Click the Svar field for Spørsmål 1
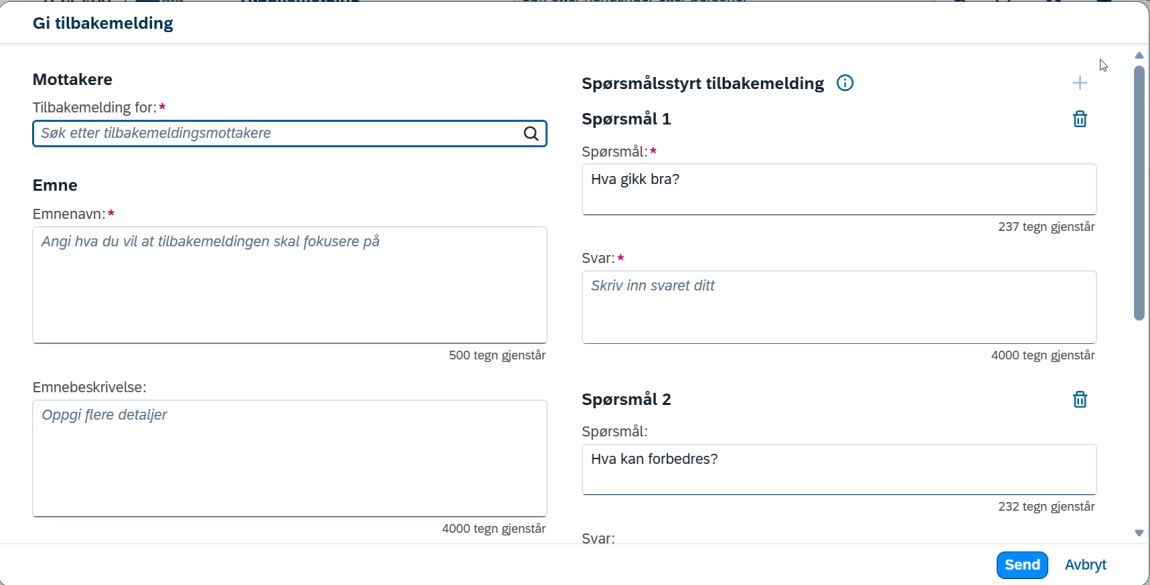Screen dimensions: 1150x585 839,307
